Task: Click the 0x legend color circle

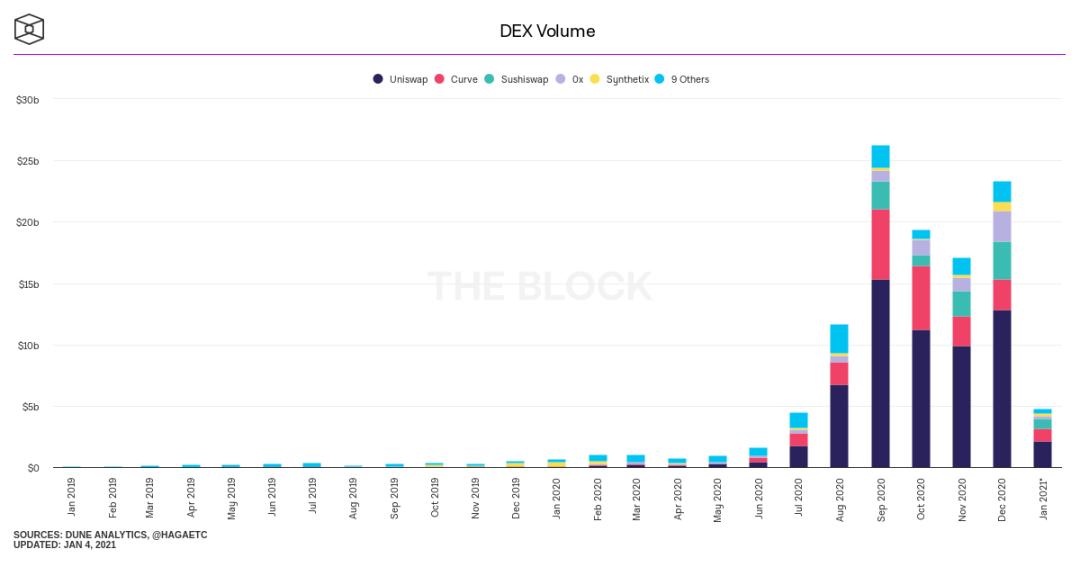Action: 561,79
